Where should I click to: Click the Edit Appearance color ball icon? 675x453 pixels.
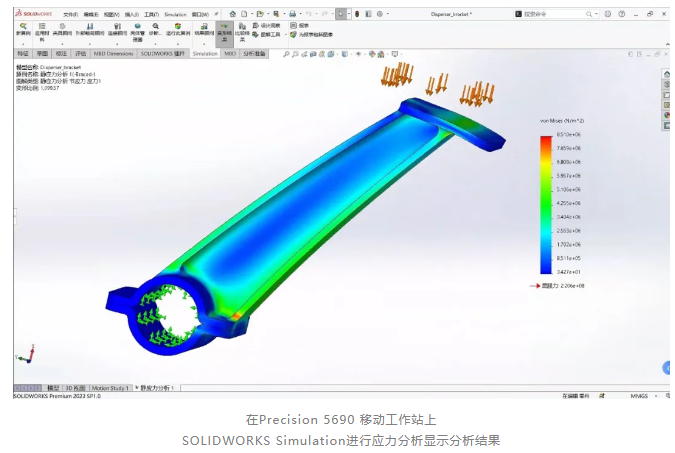point(372,54)
